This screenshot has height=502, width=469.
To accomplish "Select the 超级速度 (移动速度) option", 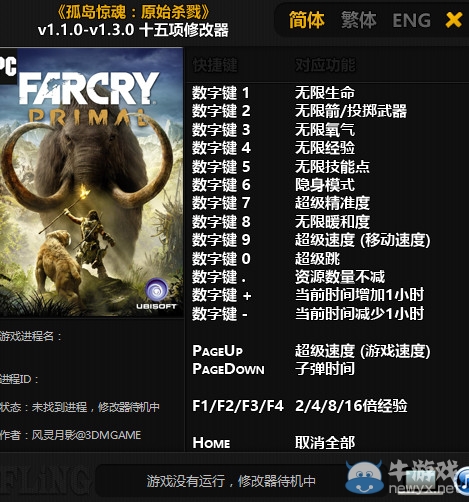I will (x=363, y=240).
